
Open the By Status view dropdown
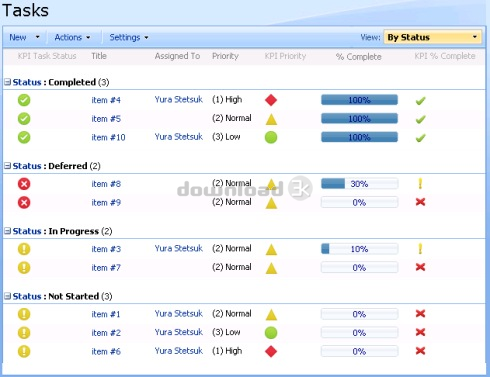[x=433, y=37]
